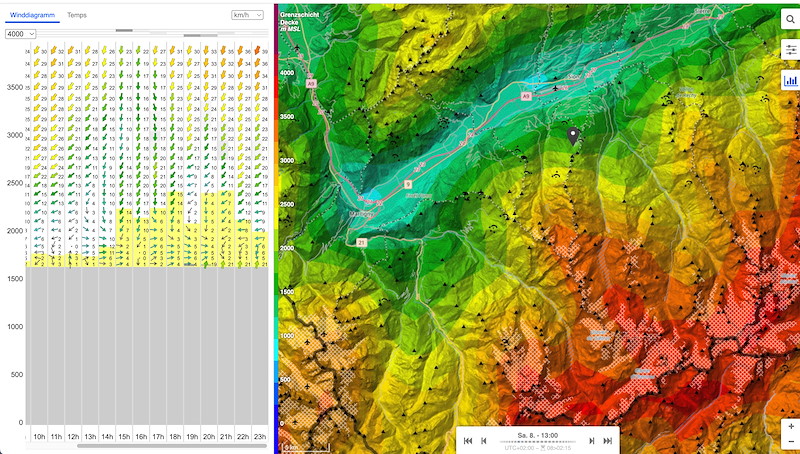This screenshot has height=454, width=800.
Task: Click the 23h hour column label
Action: (x=259, y=436)
